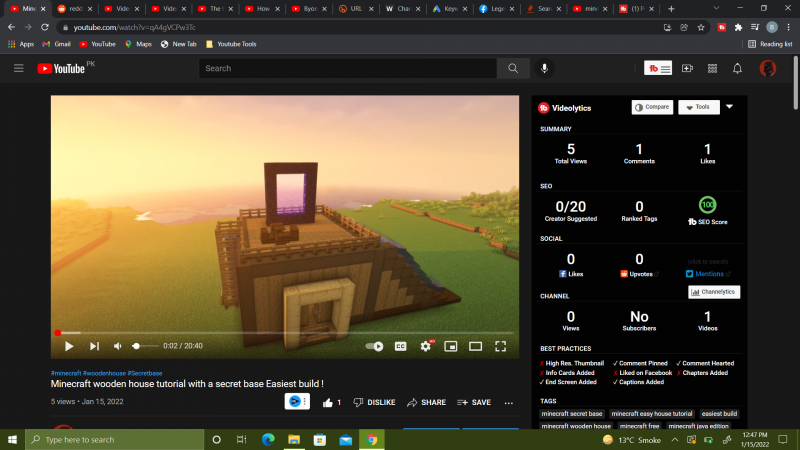800x450 pixels.
Task: Toggle closed captions
Action: coord(400,346)
